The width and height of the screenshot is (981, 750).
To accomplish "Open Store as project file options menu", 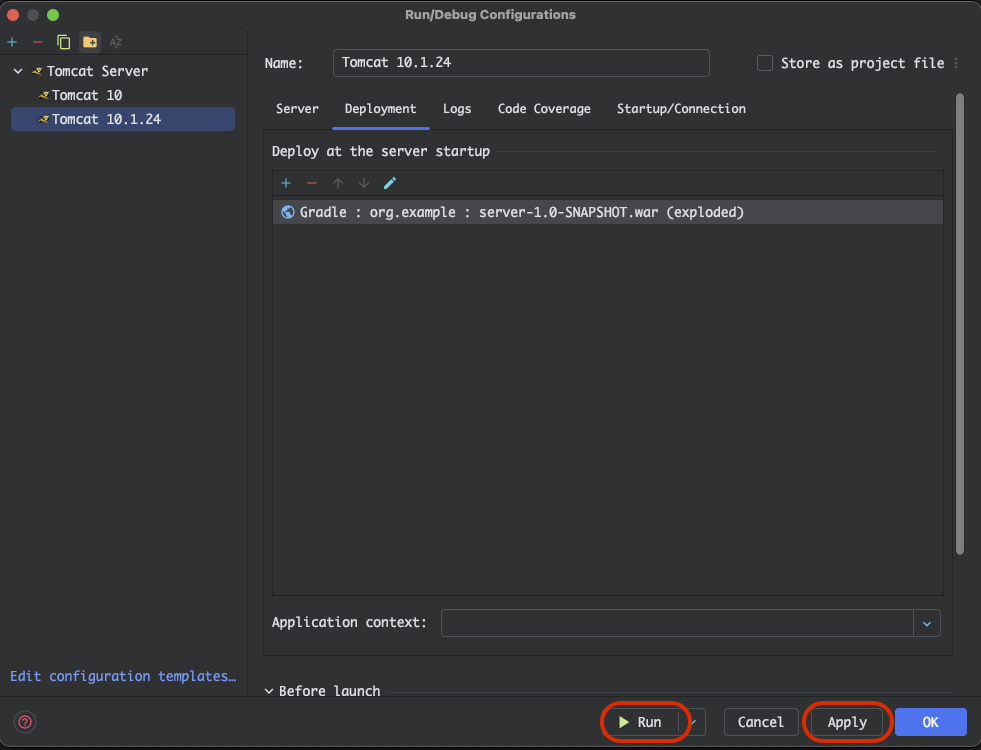I will point(956,63).
